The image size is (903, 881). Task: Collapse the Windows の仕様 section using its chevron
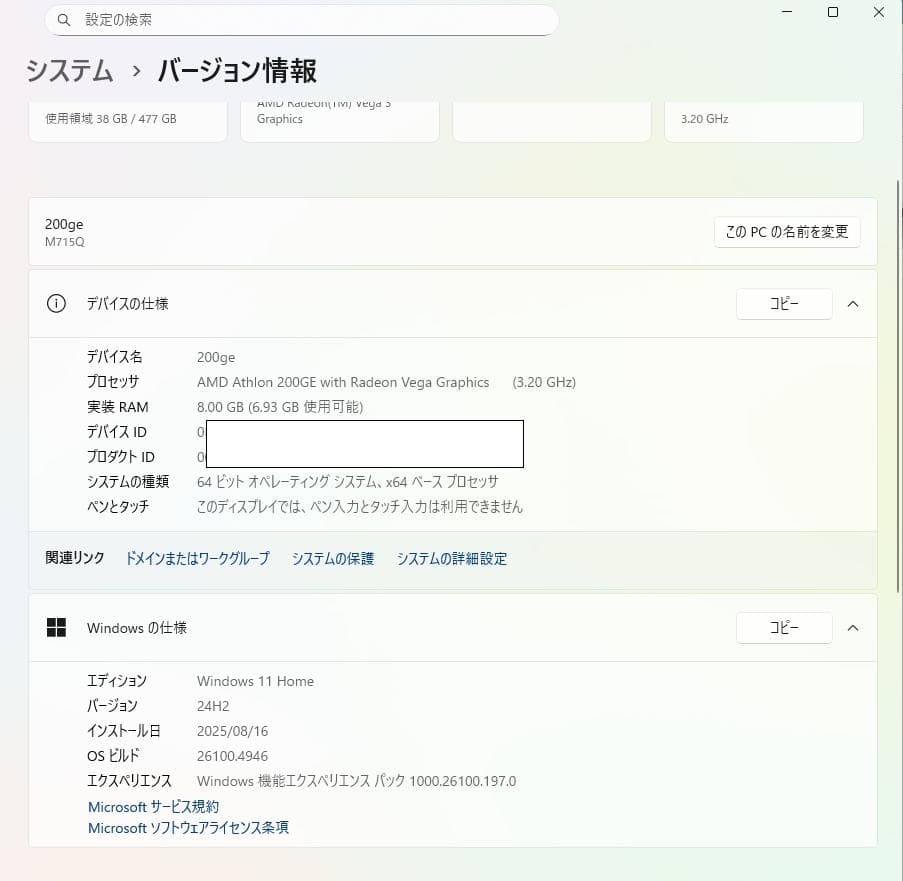click(x=852, y=628)
